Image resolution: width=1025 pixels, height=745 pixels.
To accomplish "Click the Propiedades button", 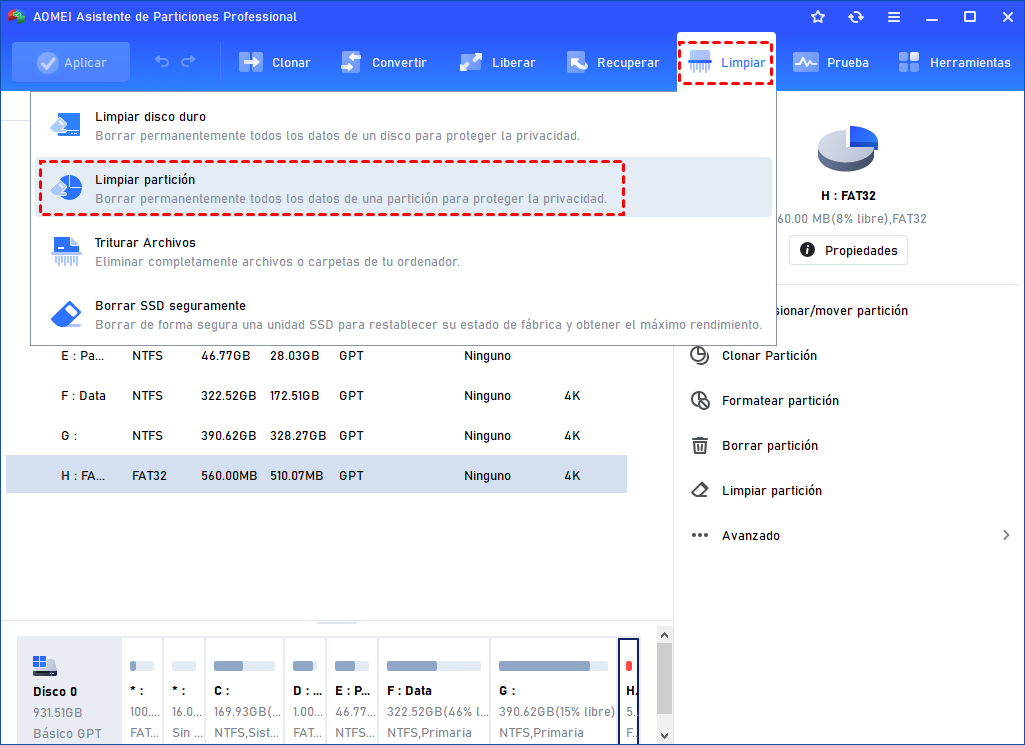I will pyautogui.click(x=848, y=250).
